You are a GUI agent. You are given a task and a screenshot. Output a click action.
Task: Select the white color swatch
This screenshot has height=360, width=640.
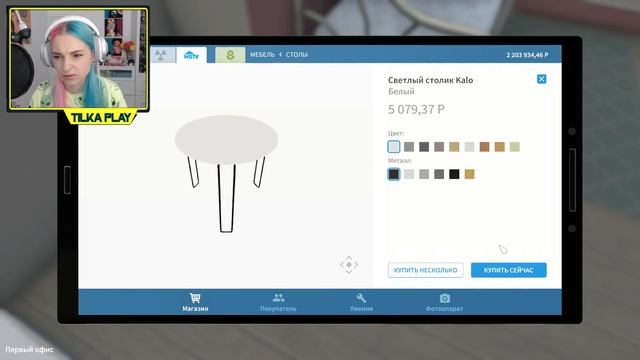click(x=394, y=147)
